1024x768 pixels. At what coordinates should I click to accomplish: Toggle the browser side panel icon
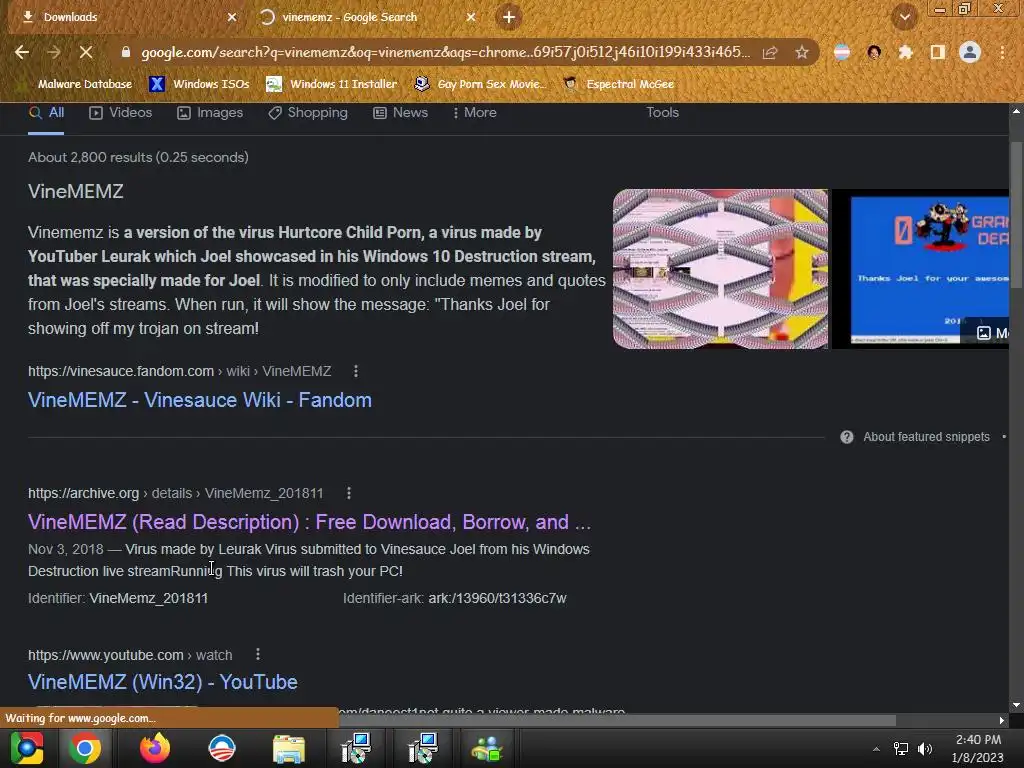click(938, 52)
